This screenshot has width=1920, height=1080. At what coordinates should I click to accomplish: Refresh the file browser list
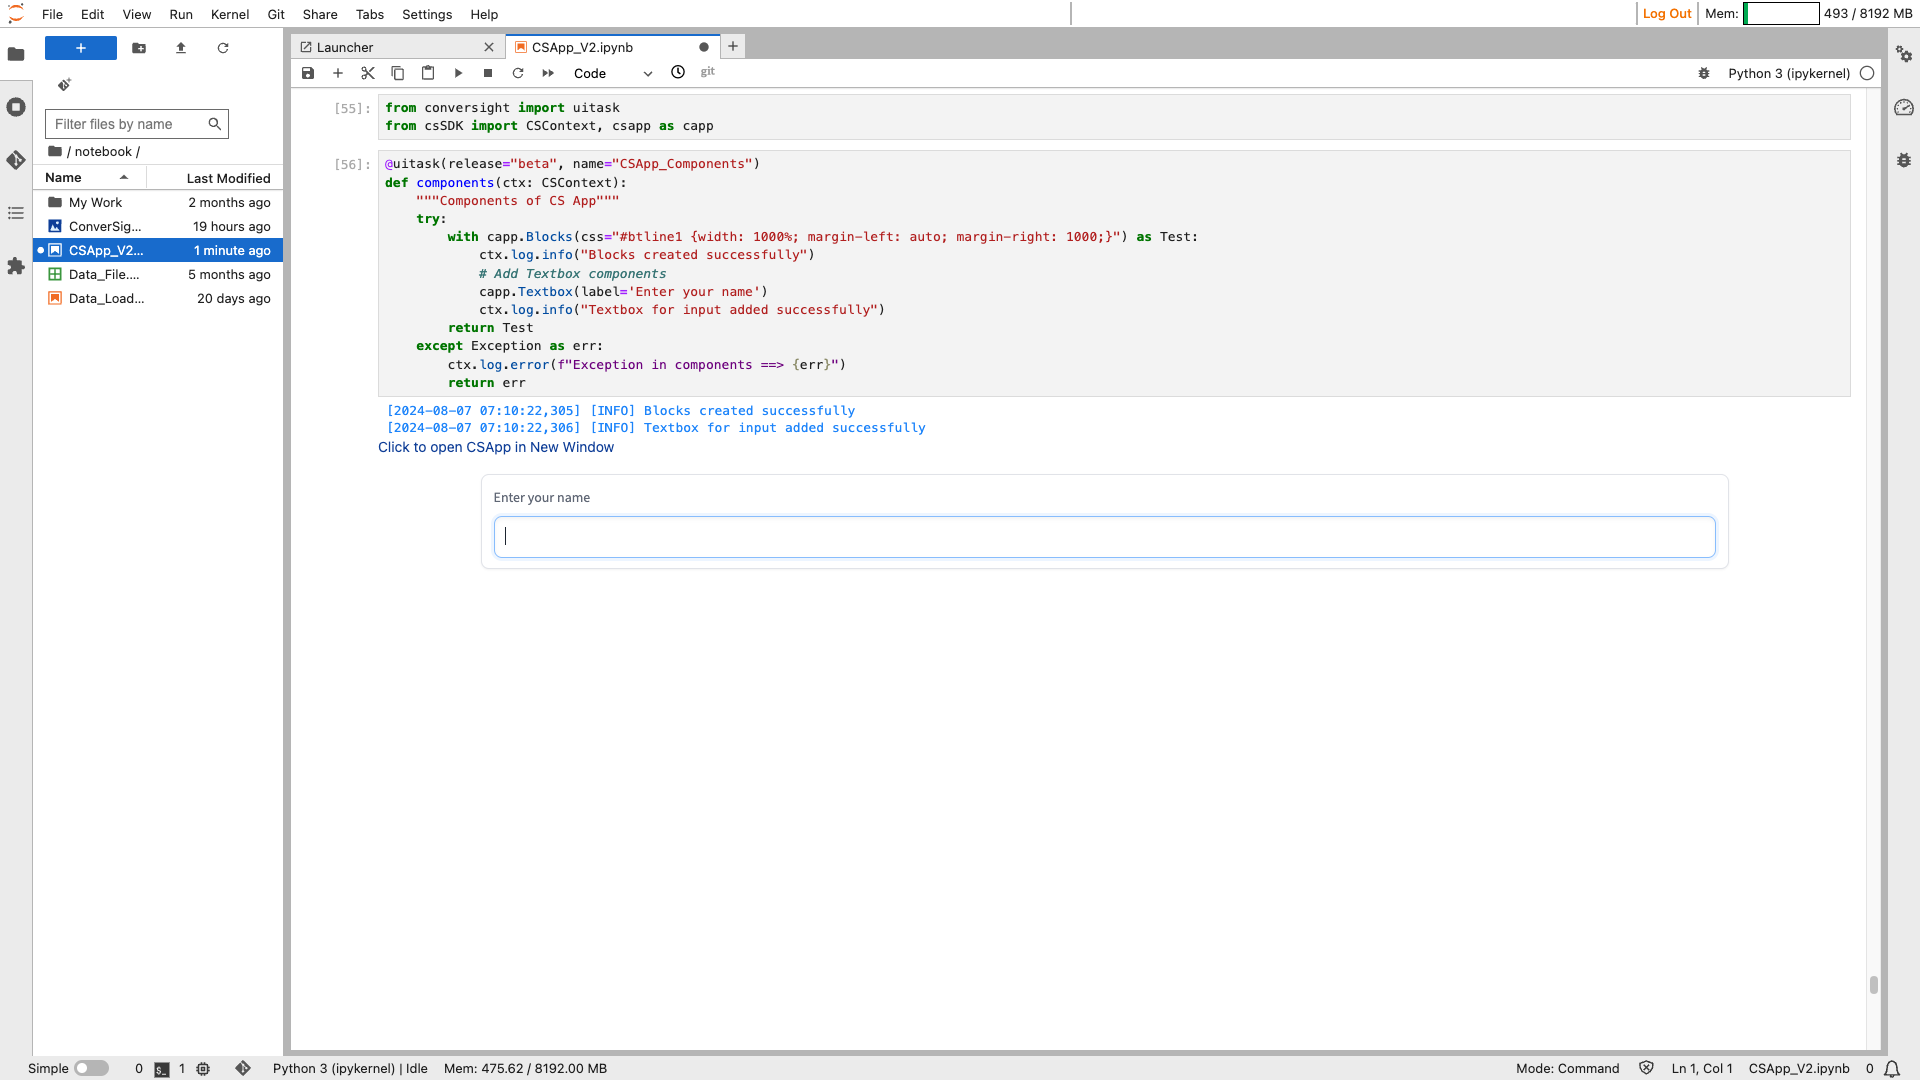[223, 48]
